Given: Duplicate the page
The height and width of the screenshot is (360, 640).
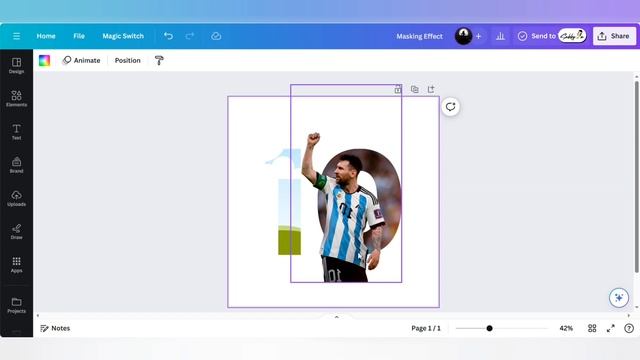Looking at the screenshot, I should click(415, 89).
